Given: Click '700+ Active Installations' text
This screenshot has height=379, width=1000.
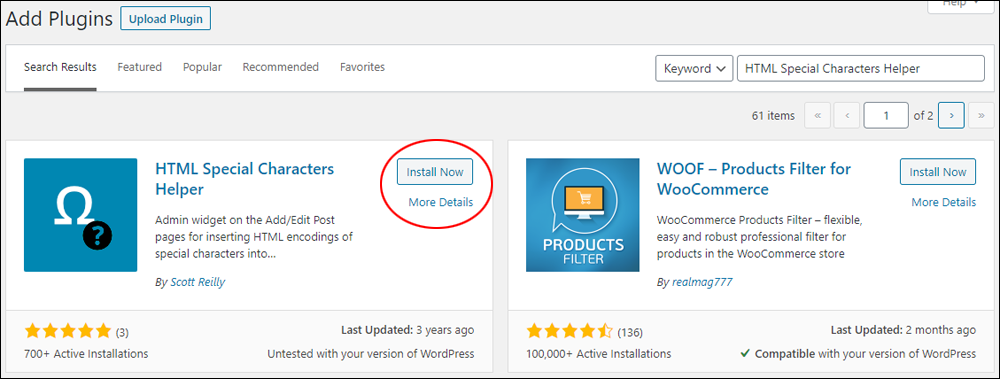Looking at the screenshot, I should point(86,353).
